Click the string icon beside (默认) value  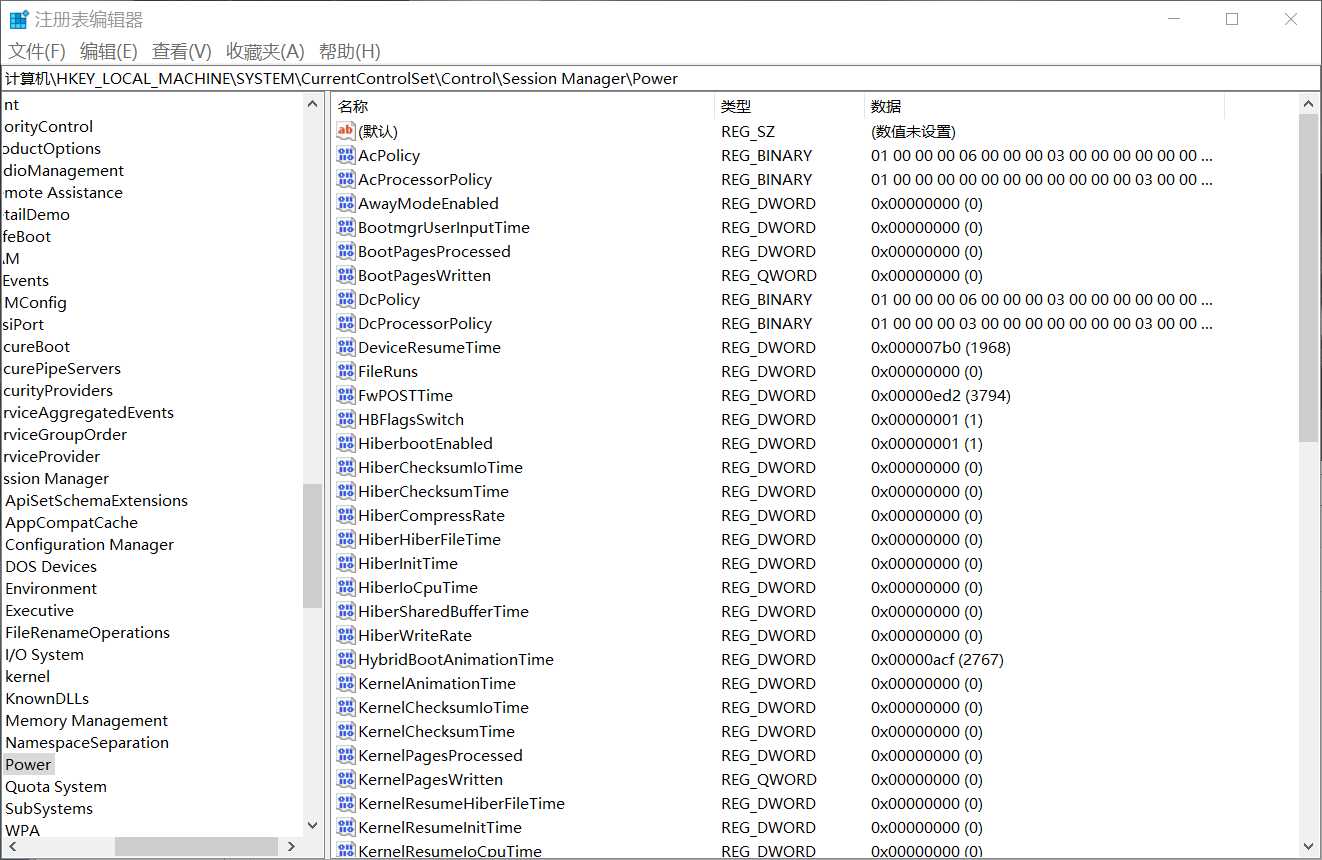pyautogui.click(x=346, y=131)
